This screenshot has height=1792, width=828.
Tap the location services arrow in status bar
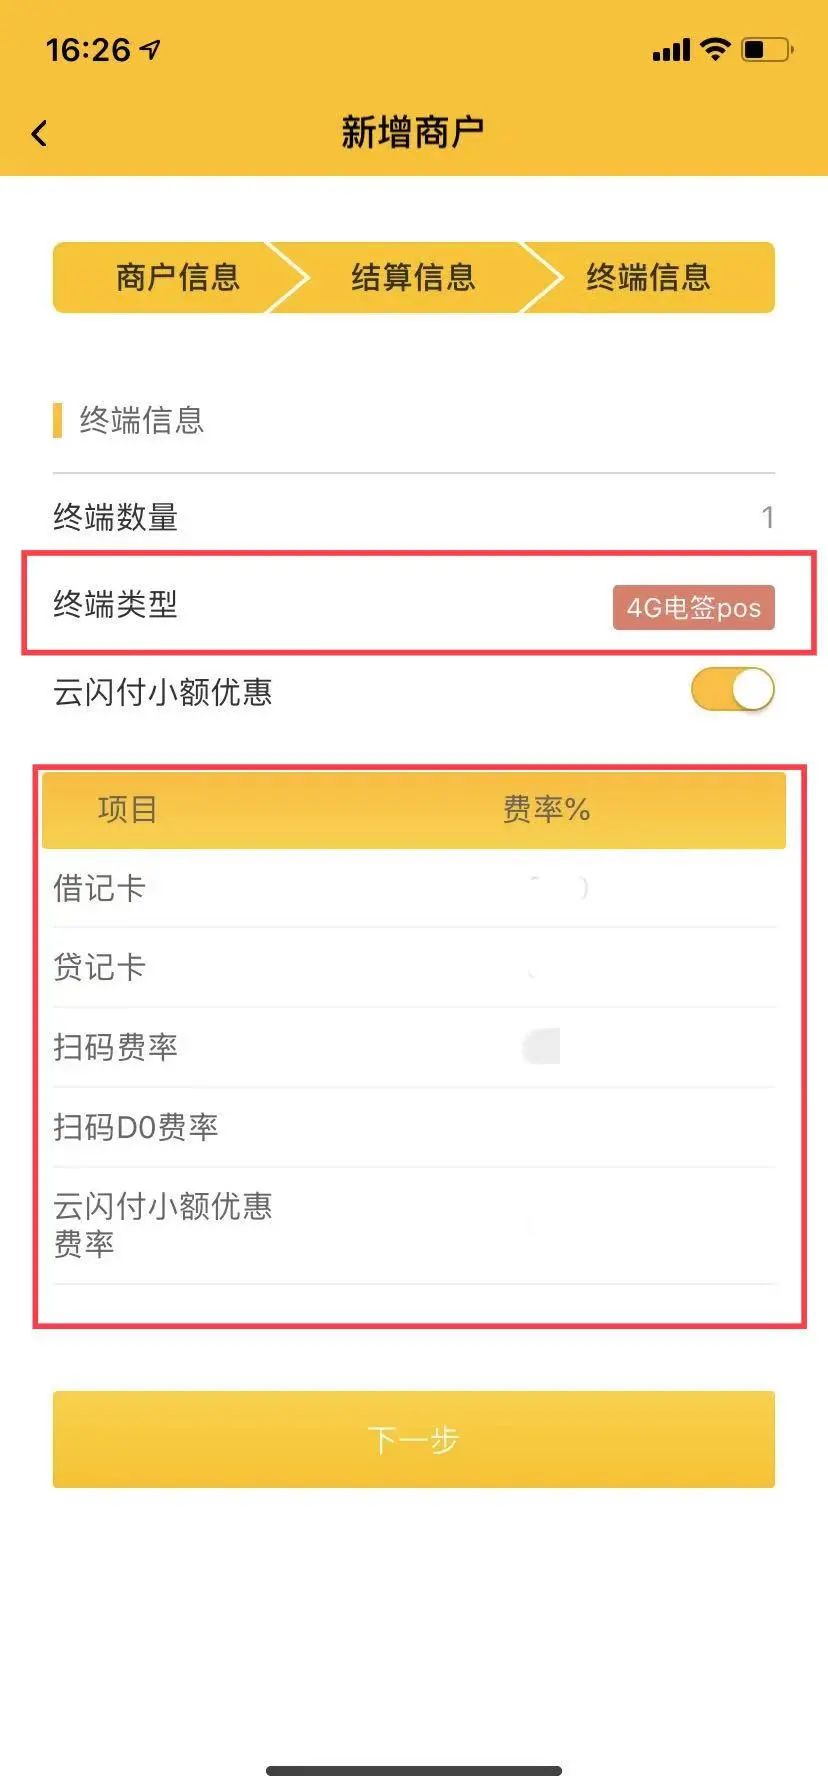click(x=148, y=48)
